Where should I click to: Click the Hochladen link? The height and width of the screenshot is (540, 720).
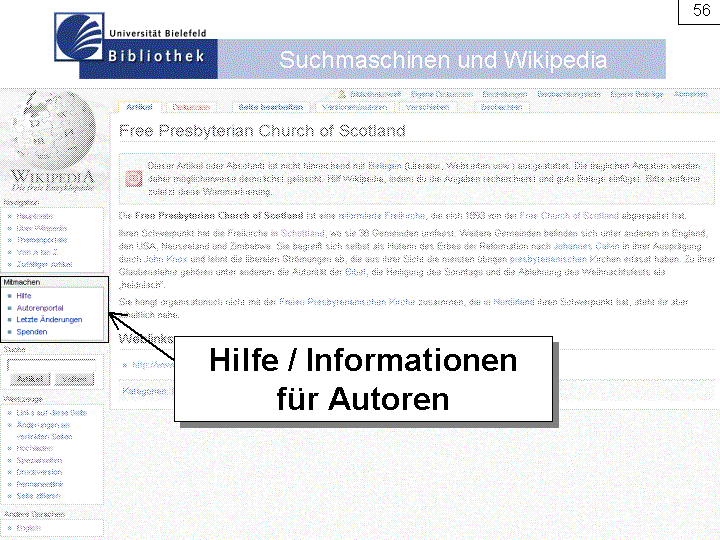coord(34,448)
